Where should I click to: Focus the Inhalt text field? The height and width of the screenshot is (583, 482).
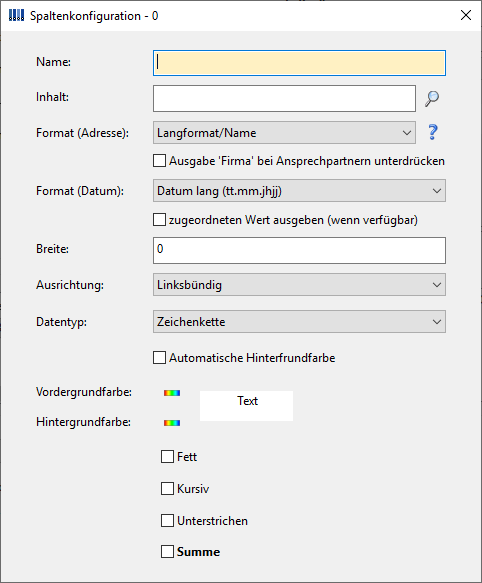tap(284, 99)
